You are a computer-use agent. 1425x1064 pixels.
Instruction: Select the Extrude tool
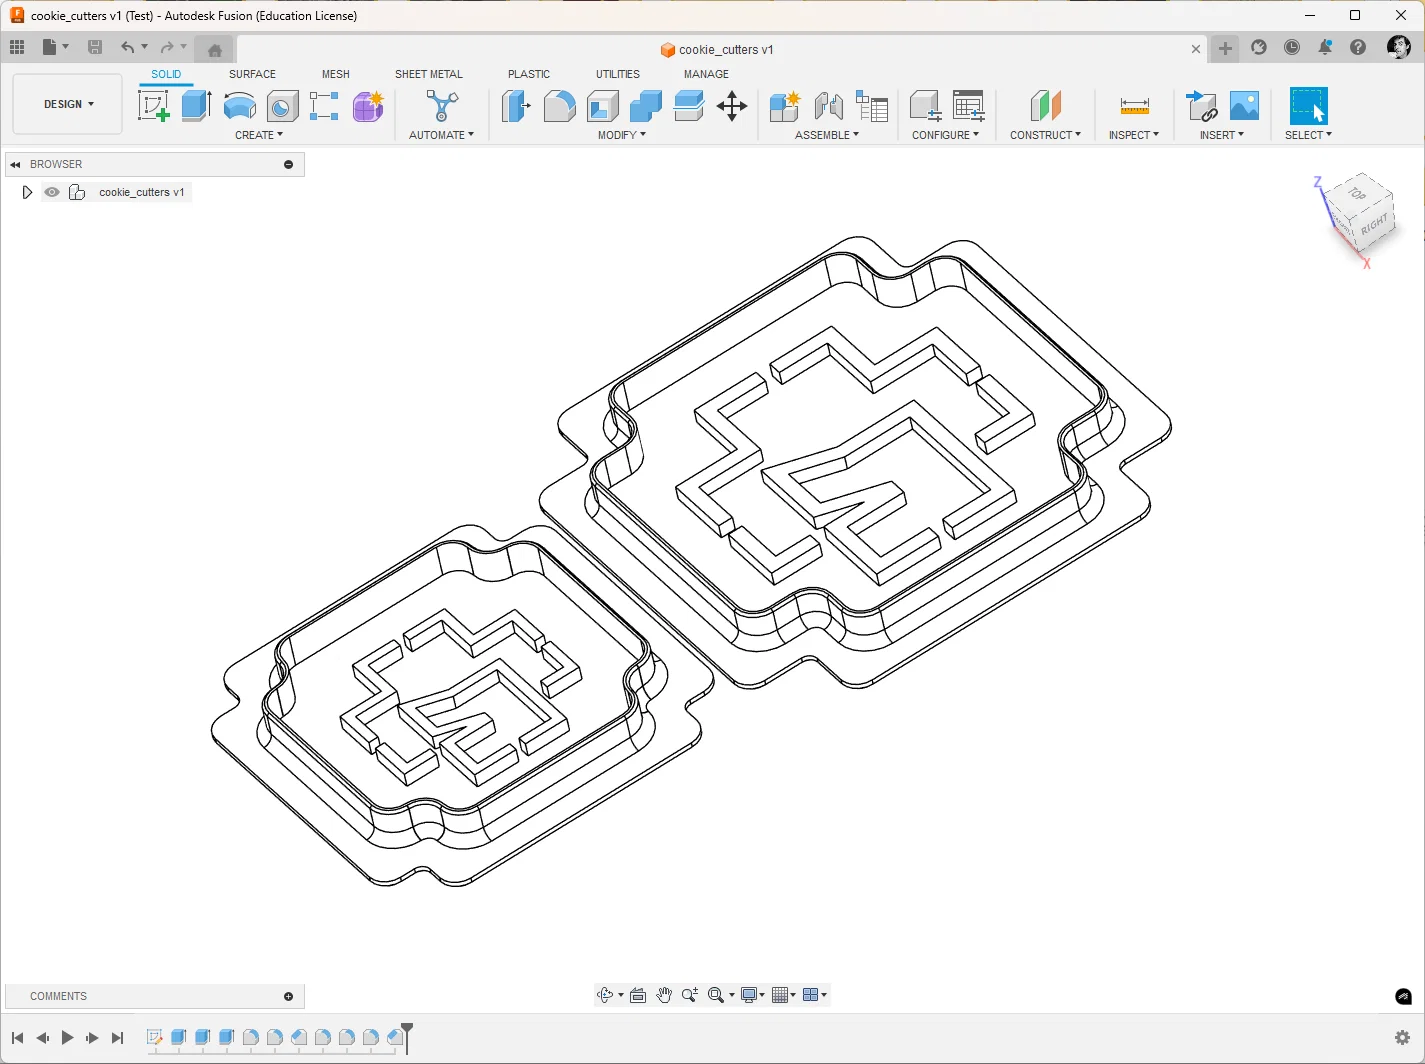coord(196,106)
